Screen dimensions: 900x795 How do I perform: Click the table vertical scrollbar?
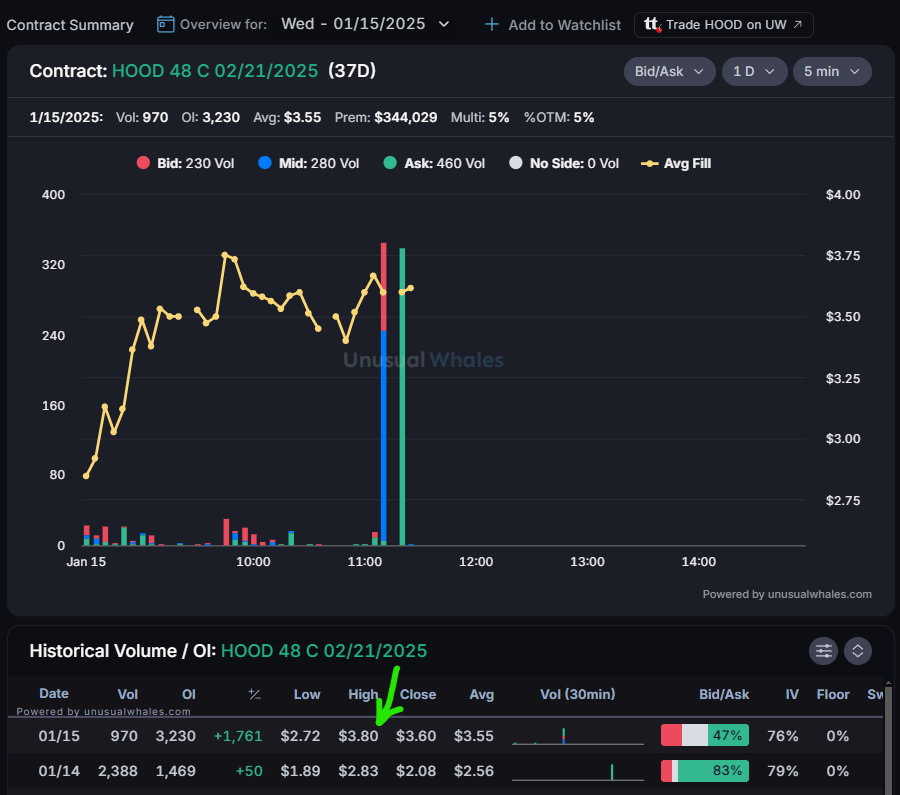coord(888,738)
